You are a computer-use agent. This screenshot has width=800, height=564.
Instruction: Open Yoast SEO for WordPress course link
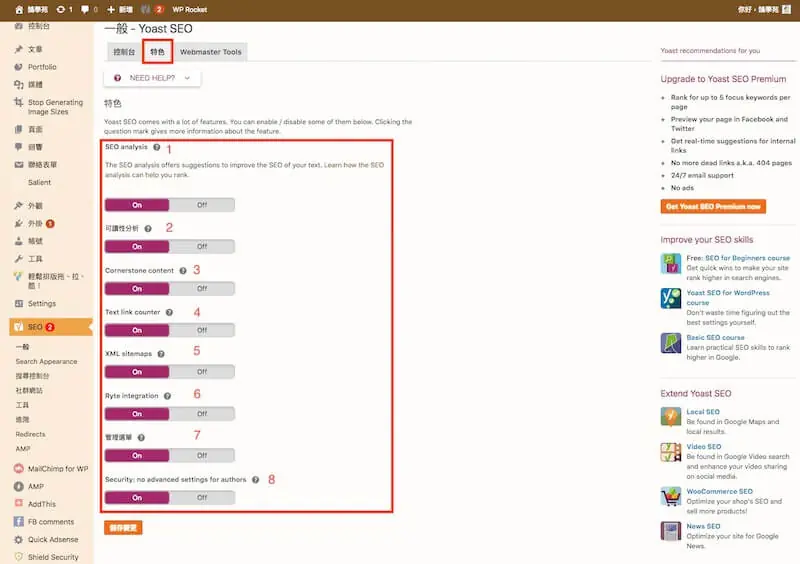tap(728, 298)
